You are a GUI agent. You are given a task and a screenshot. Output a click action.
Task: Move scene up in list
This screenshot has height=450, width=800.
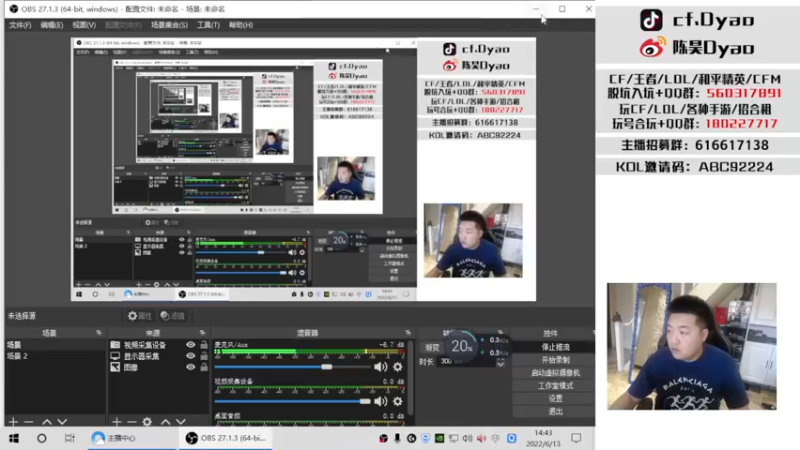click(47, 422)
